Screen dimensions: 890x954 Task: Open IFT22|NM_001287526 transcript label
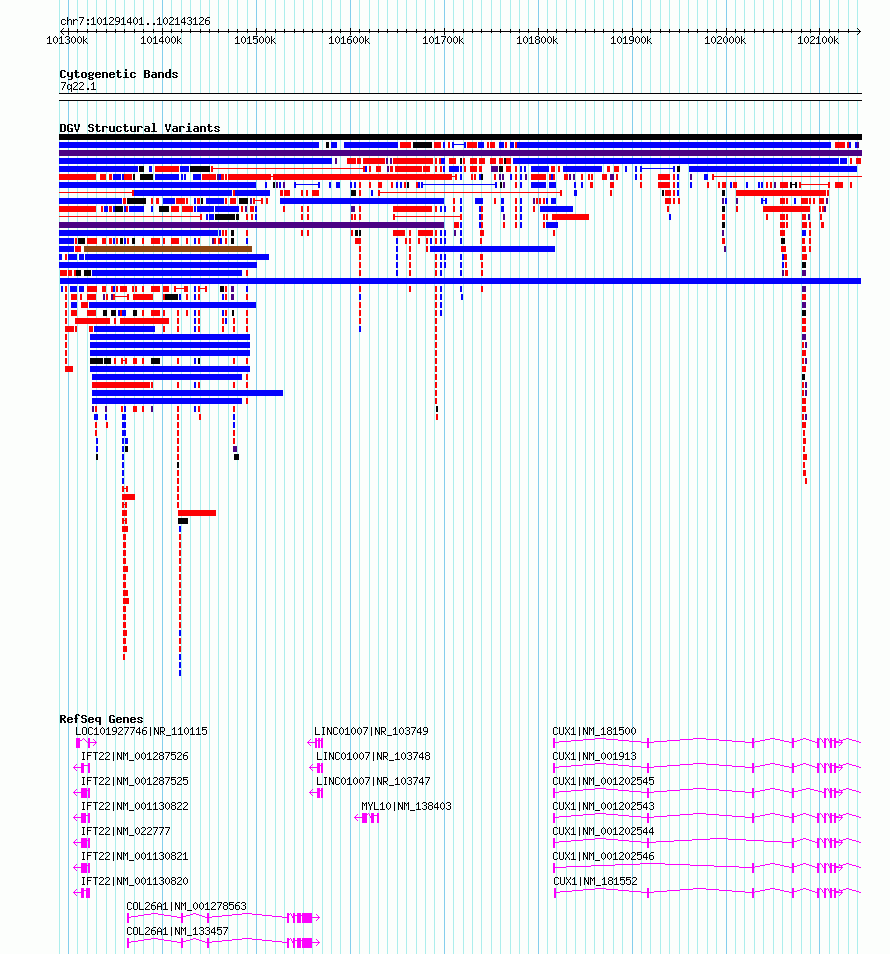pyautogui.click(x=134, y=756)
